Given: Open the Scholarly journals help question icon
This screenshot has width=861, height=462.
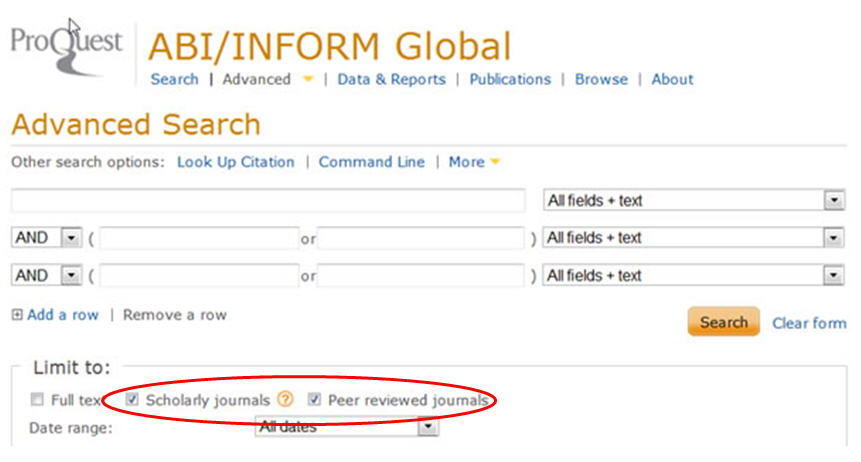Looking at the screenshot, I should pyautogui.click(x=286, y=399).
